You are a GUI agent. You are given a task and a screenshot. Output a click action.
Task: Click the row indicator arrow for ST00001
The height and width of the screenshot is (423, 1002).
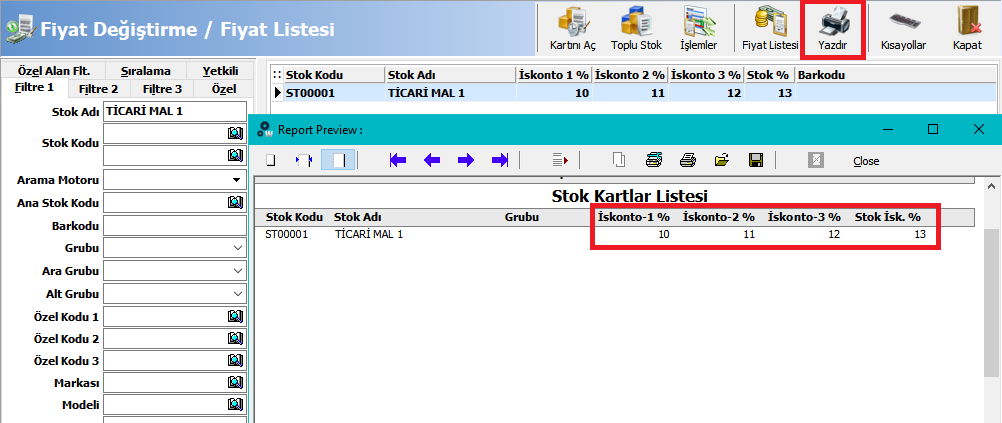(x=277, y=93)
